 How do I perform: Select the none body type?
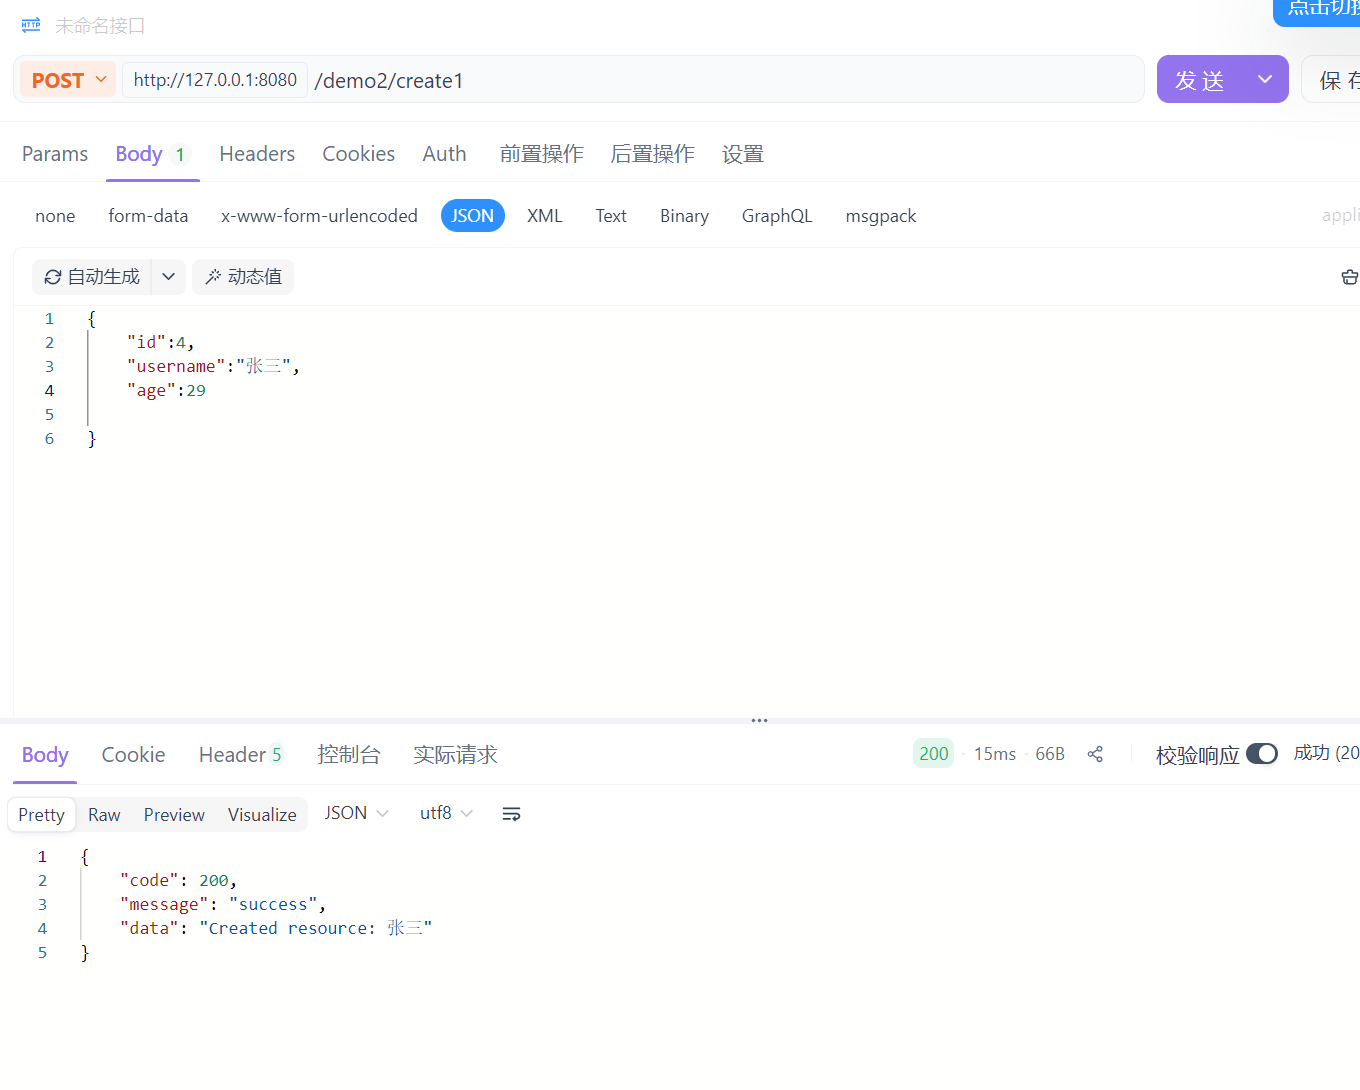point(55,216)
